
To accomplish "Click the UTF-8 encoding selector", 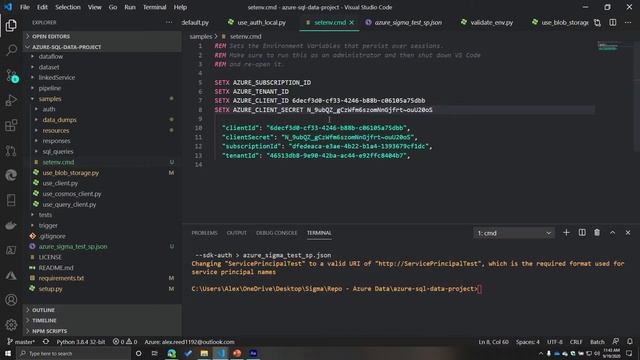I will pos(554,342).
